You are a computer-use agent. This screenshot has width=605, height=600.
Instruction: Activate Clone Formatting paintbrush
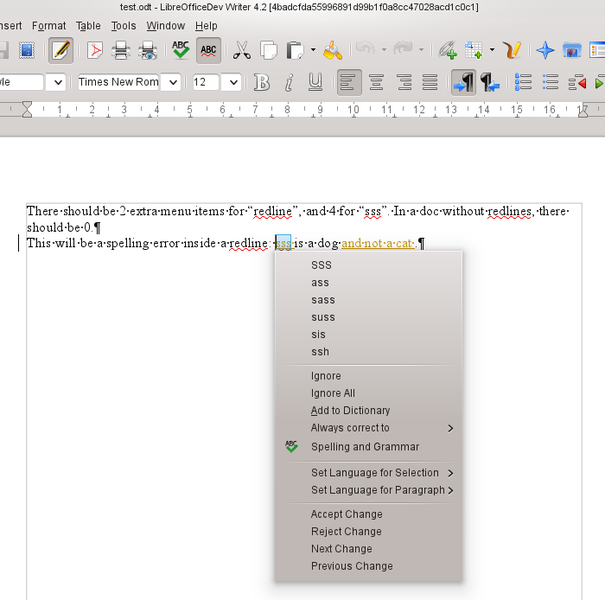[x=333, y=51]
